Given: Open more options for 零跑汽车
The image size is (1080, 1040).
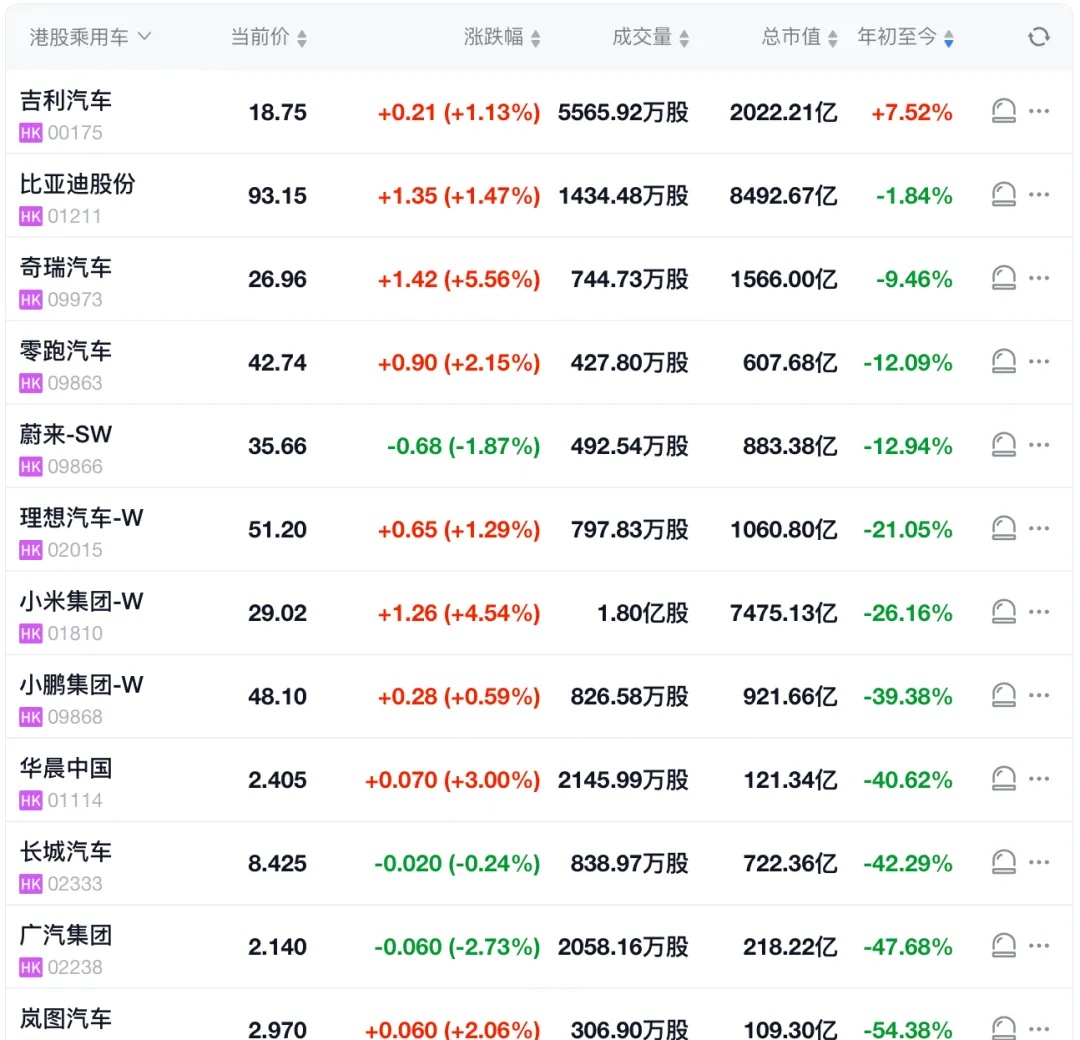Looking at the screenshot, I should [1039, 362].
